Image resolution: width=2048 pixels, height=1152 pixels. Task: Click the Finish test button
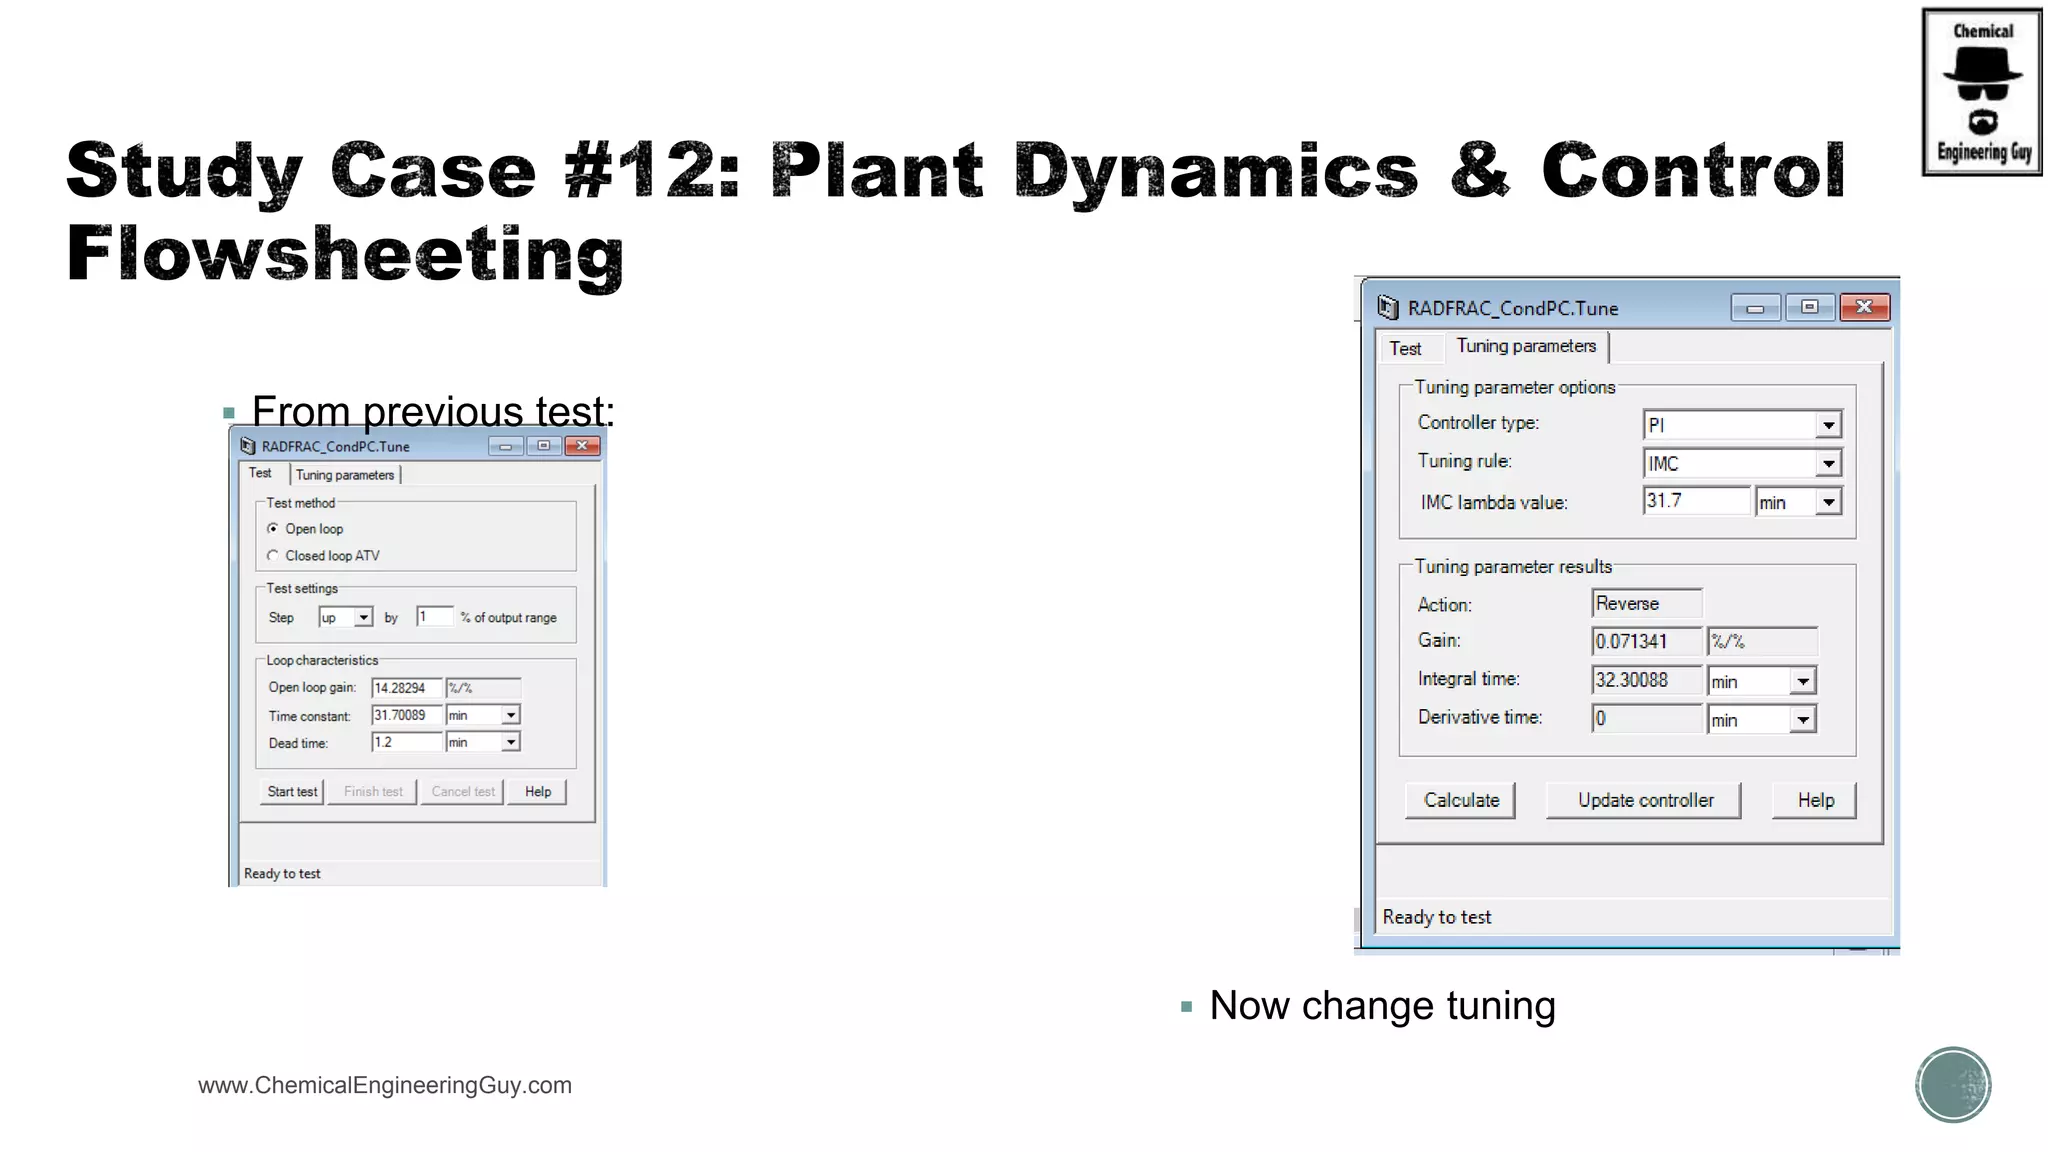(373, 791)
